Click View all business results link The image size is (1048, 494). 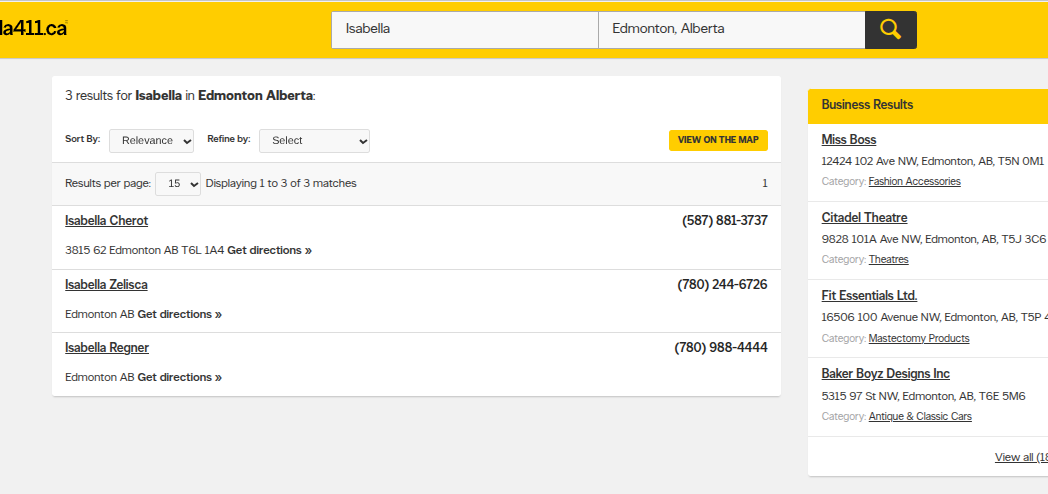1021,457
